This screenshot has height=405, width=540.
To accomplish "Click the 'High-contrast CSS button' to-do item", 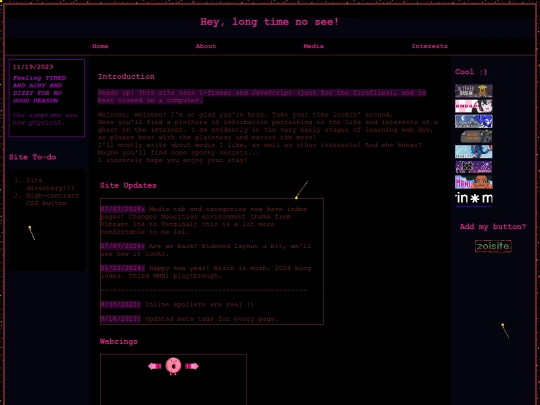I will (x=52, y=199).
